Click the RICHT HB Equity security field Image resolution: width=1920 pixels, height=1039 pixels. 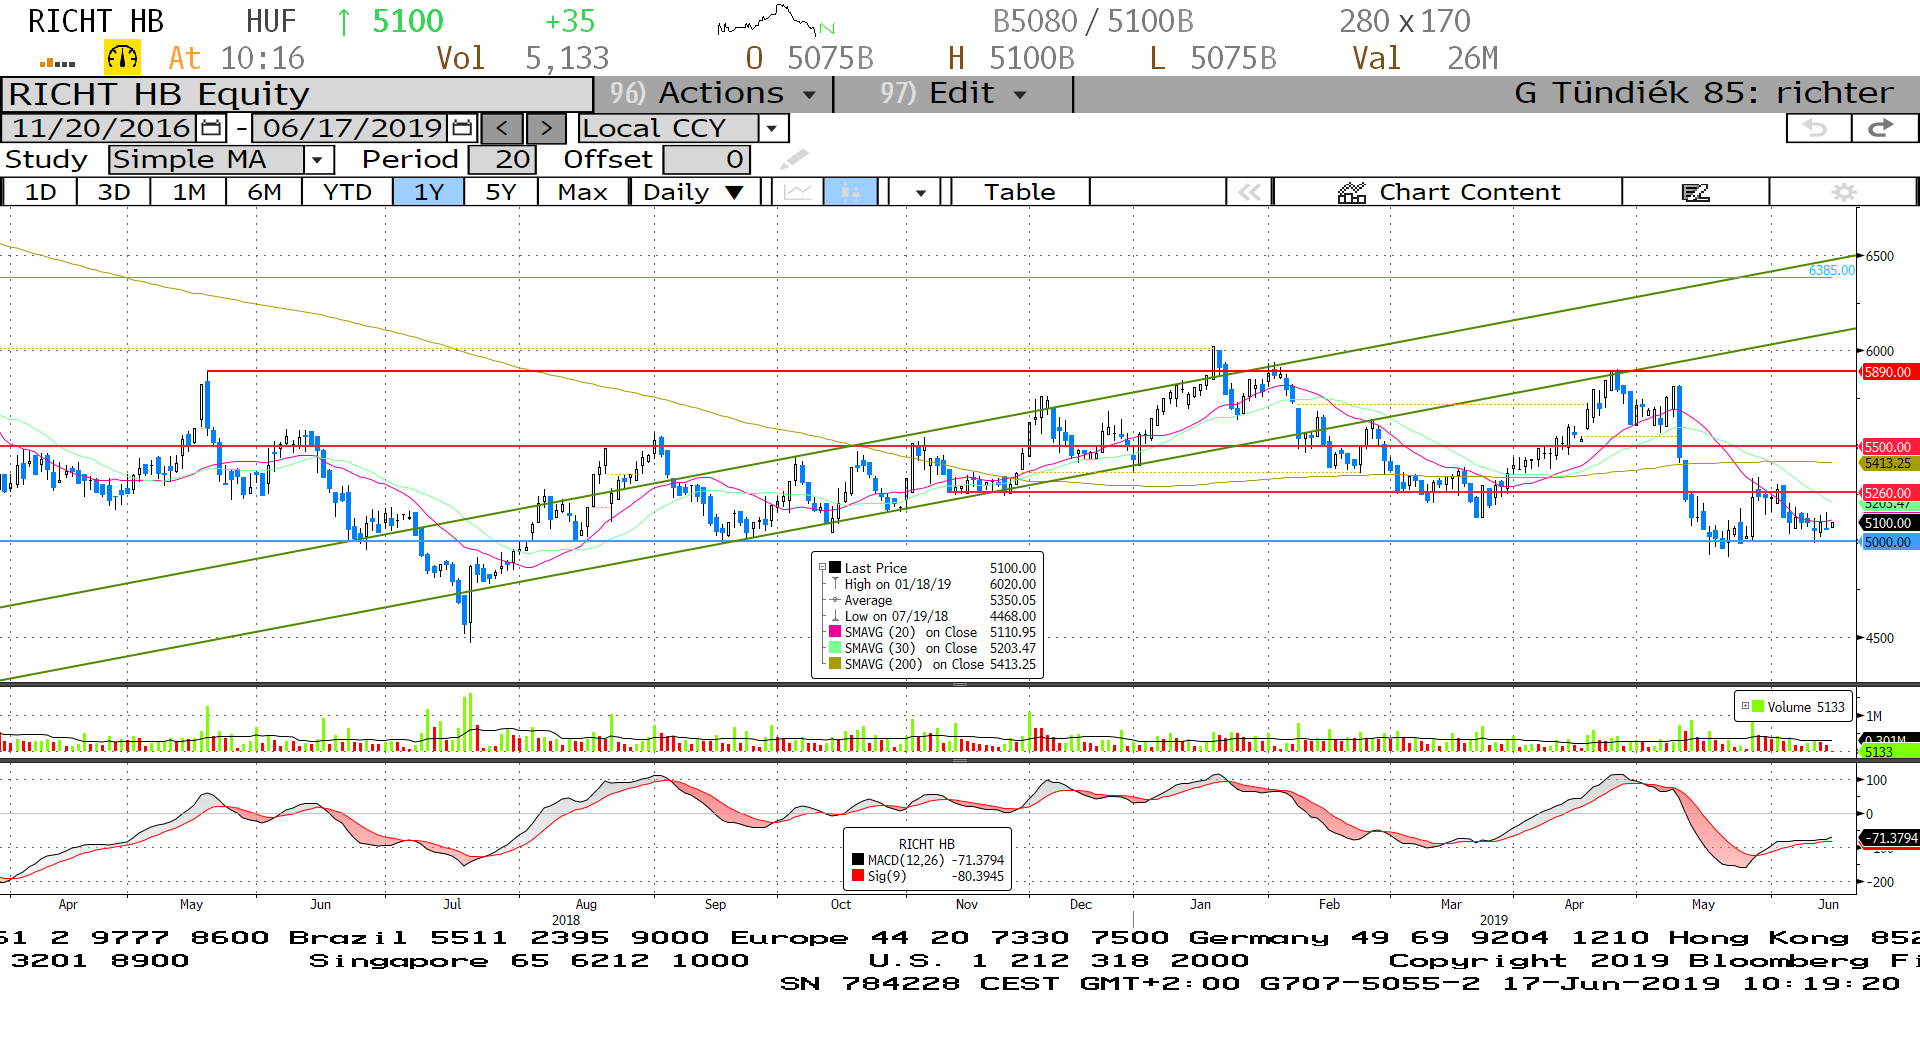298,94
